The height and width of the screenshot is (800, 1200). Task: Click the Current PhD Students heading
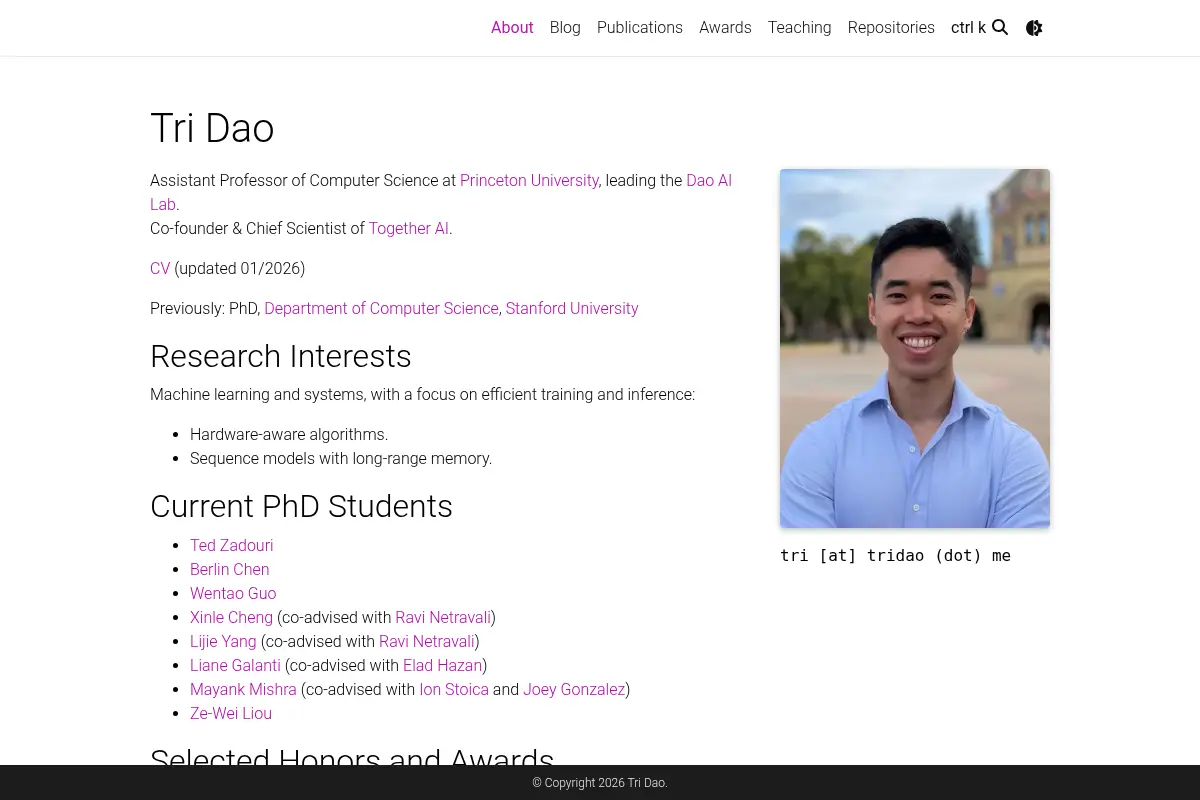[x=301, y=507]
